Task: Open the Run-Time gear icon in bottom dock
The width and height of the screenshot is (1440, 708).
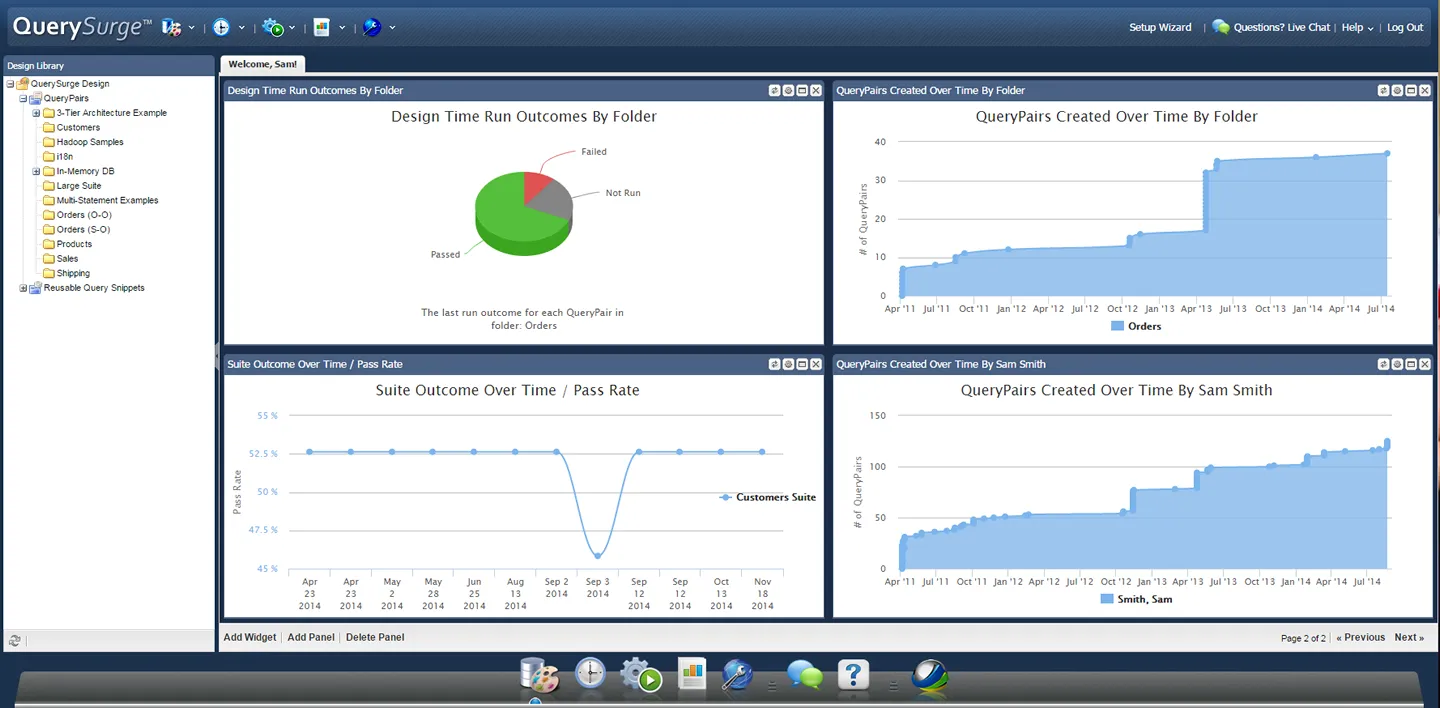Action: click(x=642, y=676)
